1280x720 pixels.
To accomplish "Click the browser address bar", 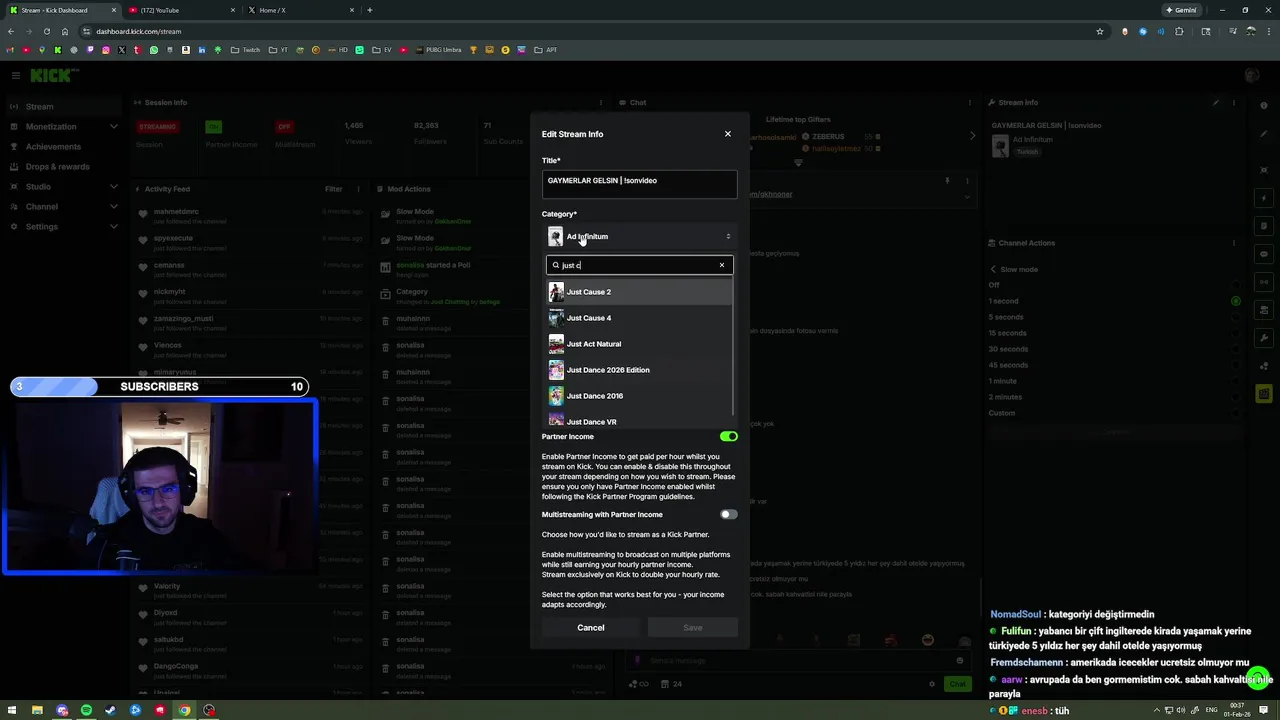I will [590, 31].
